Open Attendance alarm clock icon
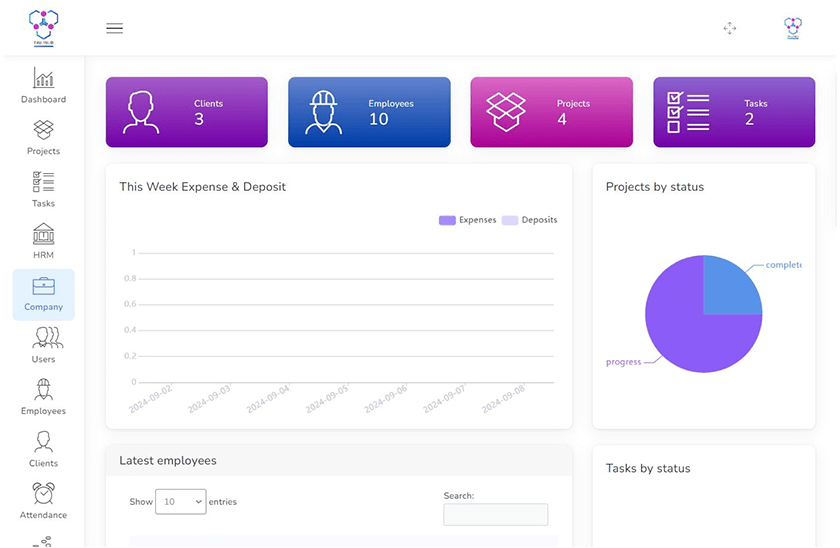The height and width of the screenshot is (548, 840). tap(43, 494)
